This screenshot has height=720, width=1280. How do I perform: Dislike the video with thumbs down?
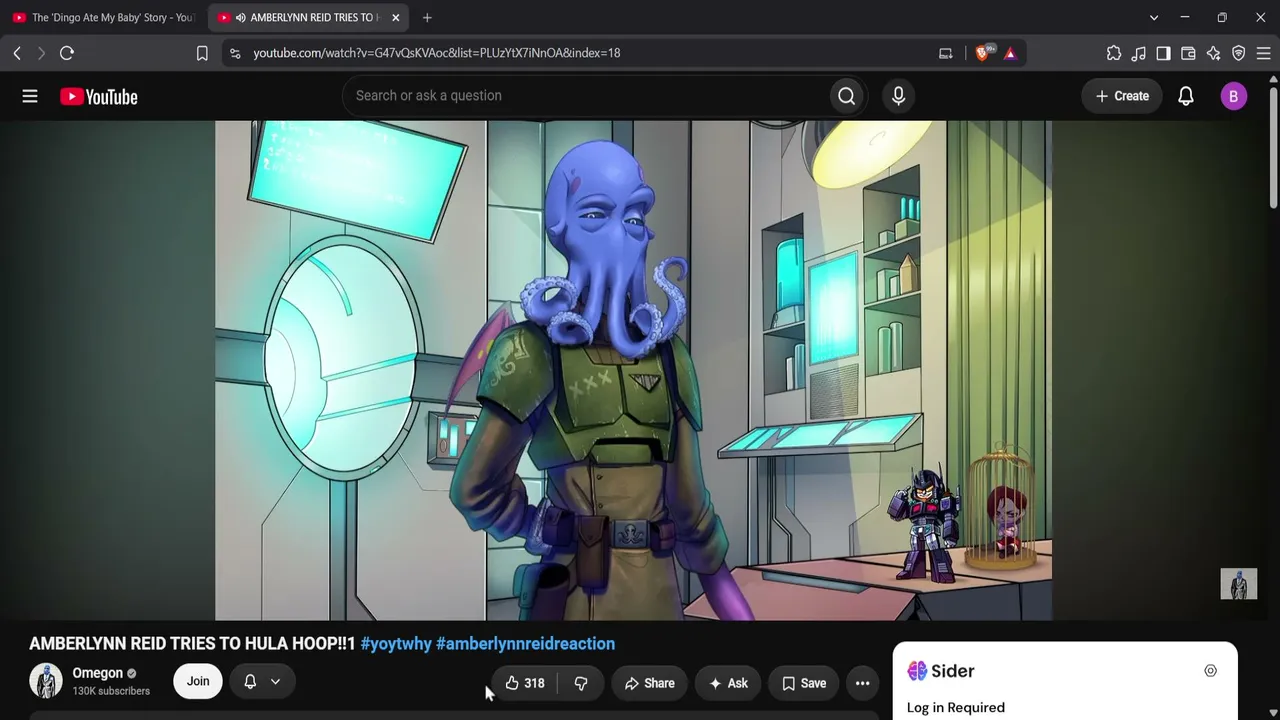(x=581, y=683)
